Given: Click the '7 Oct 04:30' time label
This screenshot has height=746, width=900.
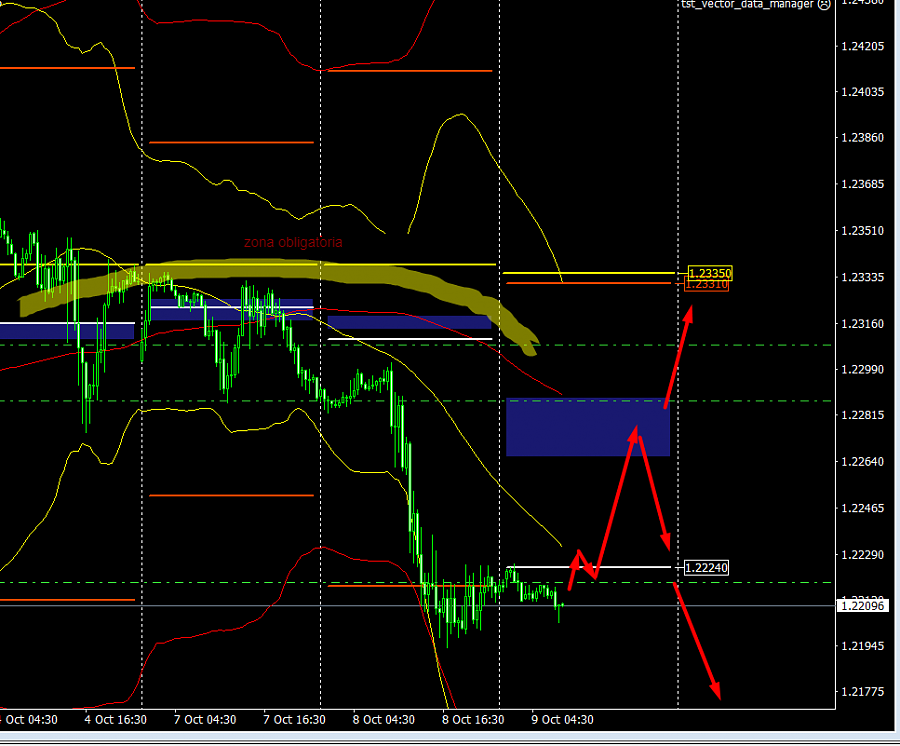Looking at the screenshot, I should (x=205, y=719).
